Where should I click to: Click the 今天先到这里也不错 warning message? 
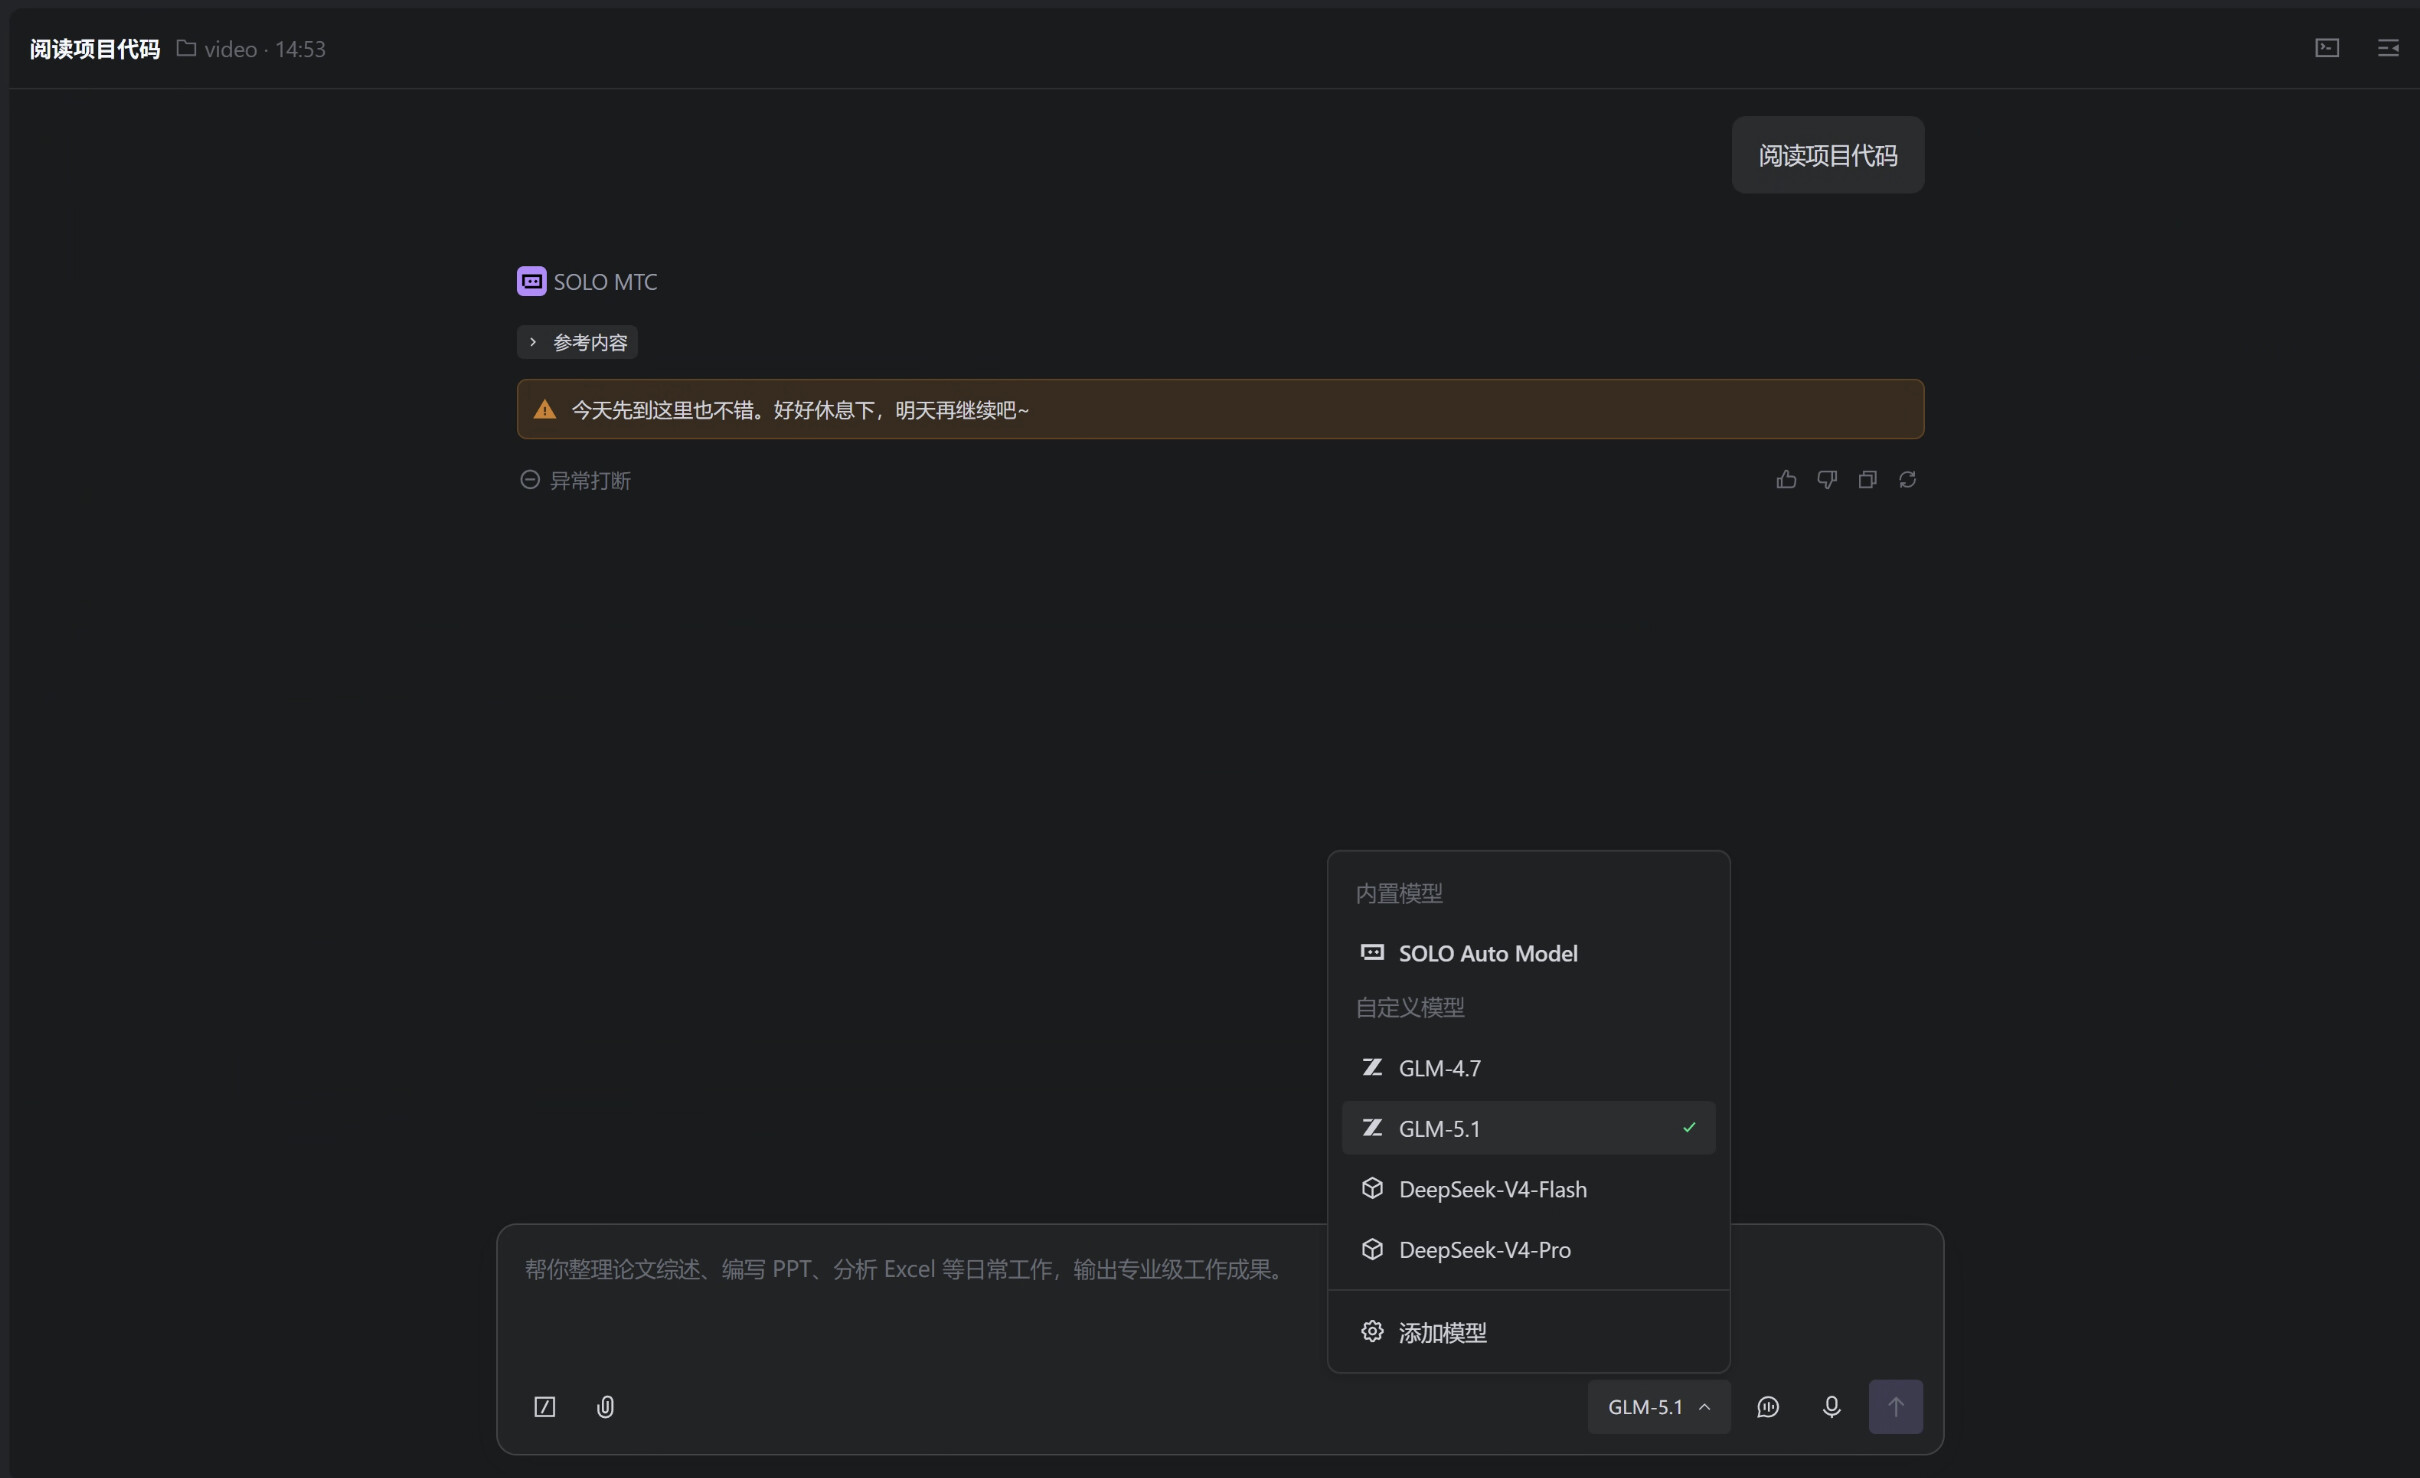799,410
